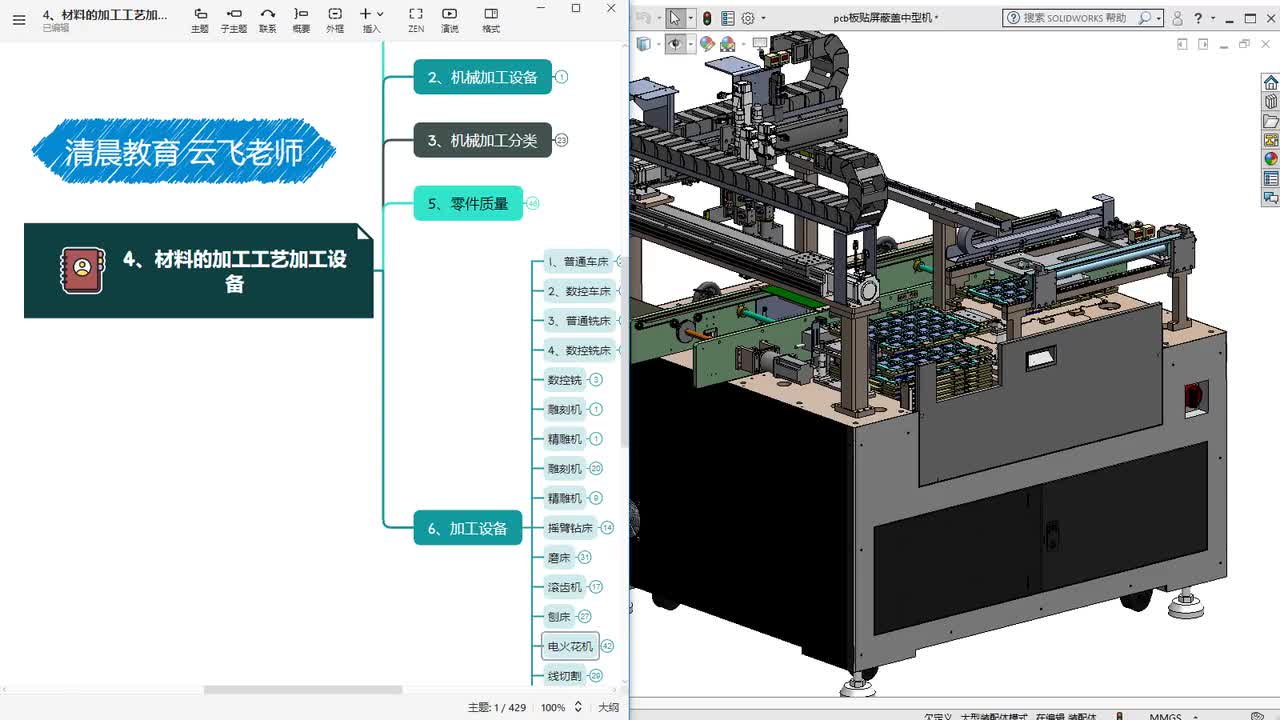Open the SolidWorks user login icon

1177,18
